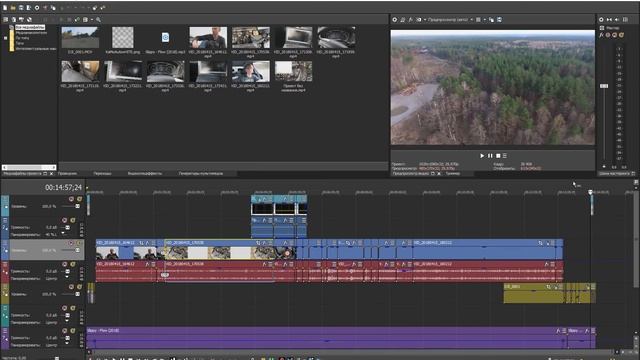
Task: Switch to the Проводник tab
Action: 67,173
